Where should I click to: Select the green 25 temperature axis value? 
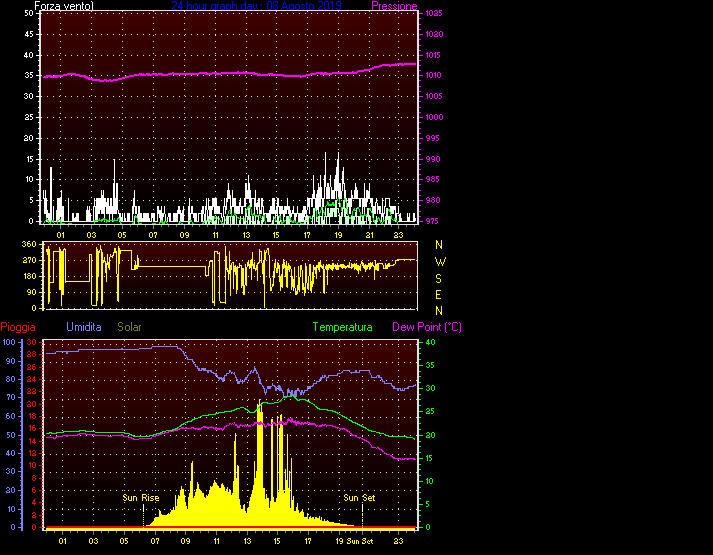tap(430, 412)
